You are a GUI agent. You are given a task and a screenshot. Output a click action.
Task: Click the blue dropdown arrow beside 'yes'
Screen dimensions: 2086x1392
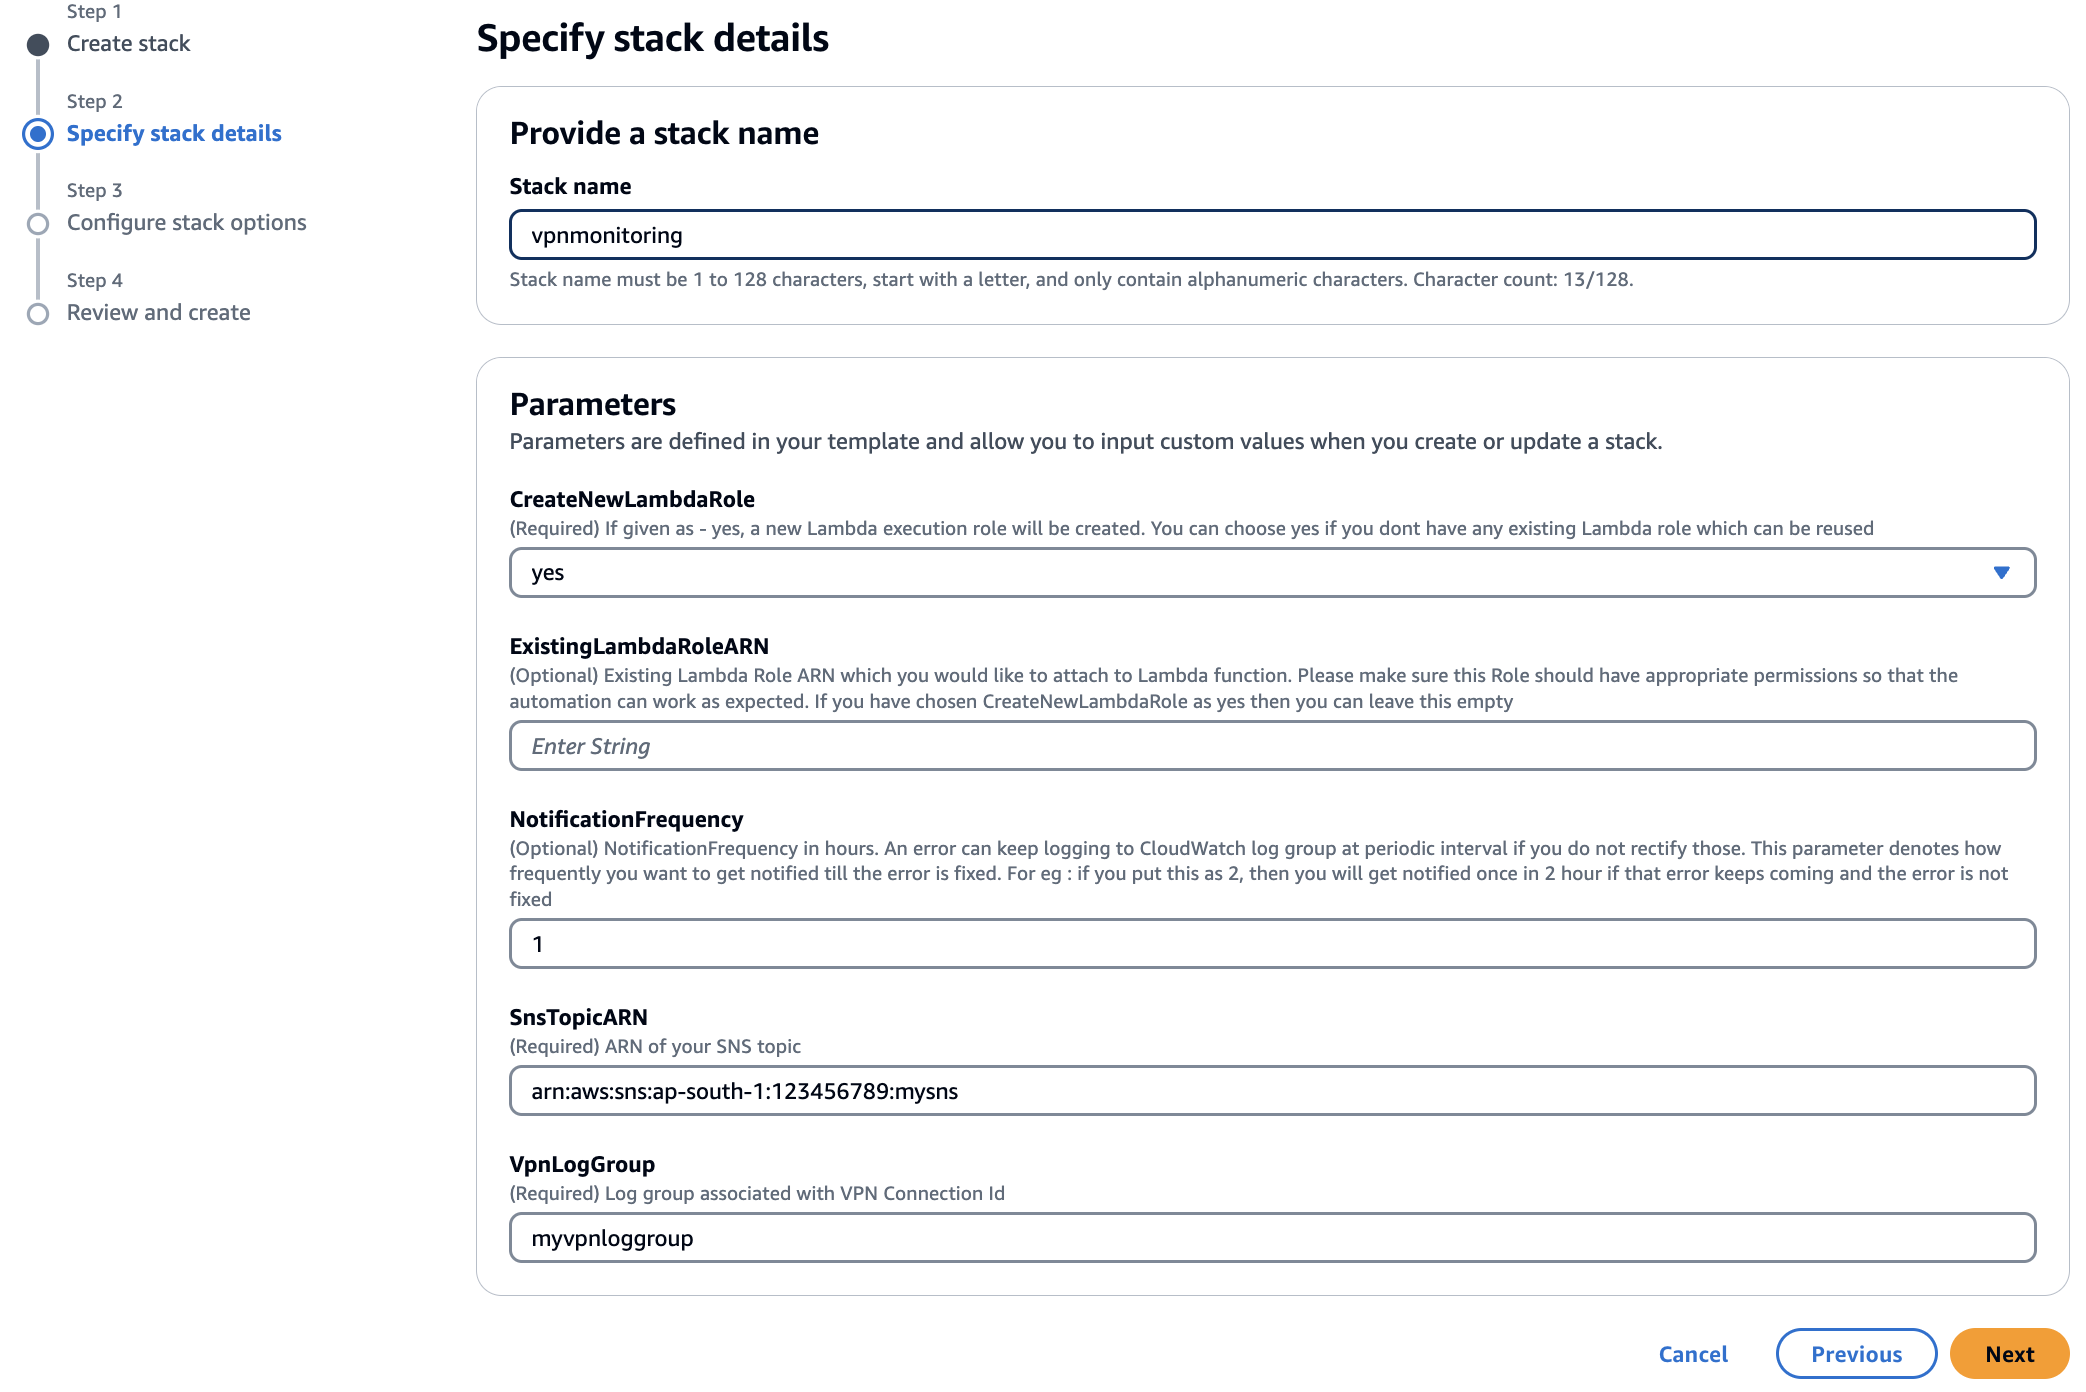pos(2002,572)
